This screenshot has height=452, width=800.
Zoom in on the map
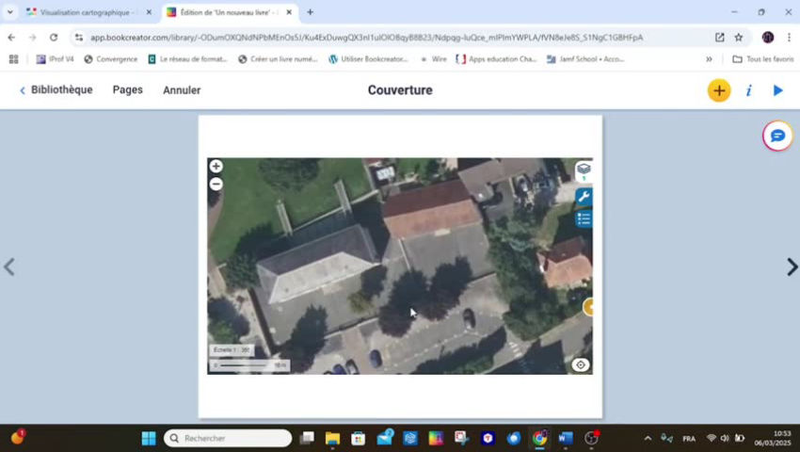(216, 167)
